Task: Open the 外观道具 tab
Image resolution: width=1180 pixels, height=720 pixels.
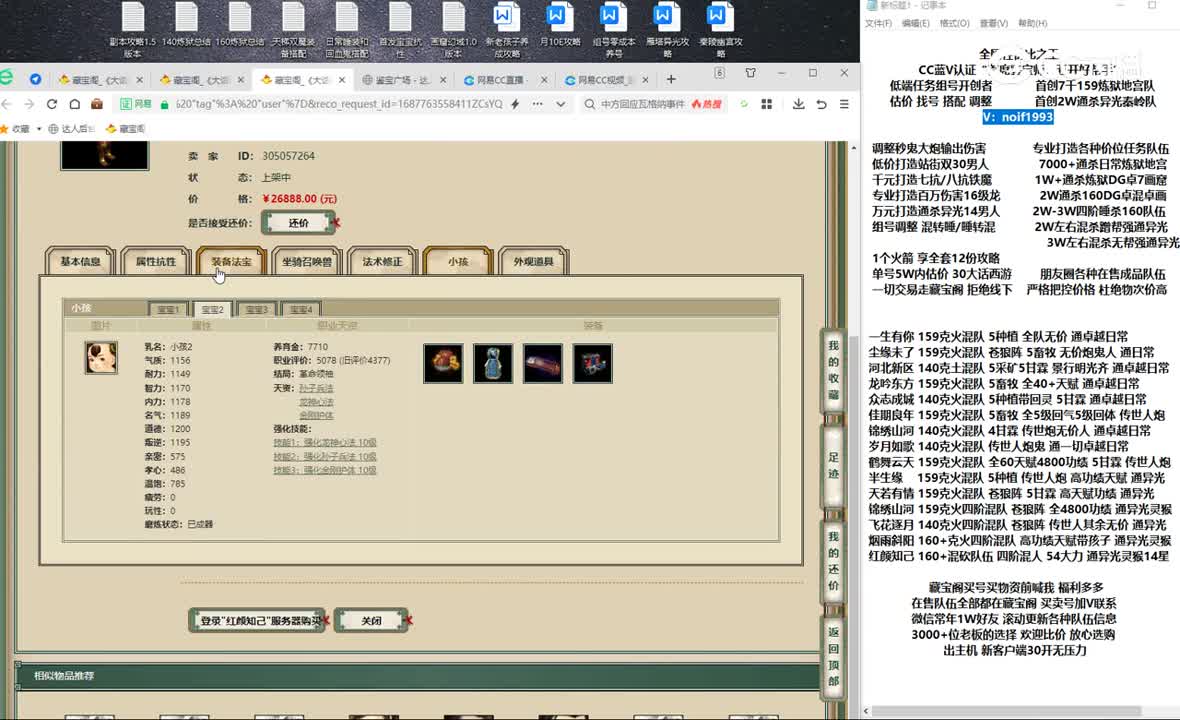Action: tap(534, 262)
